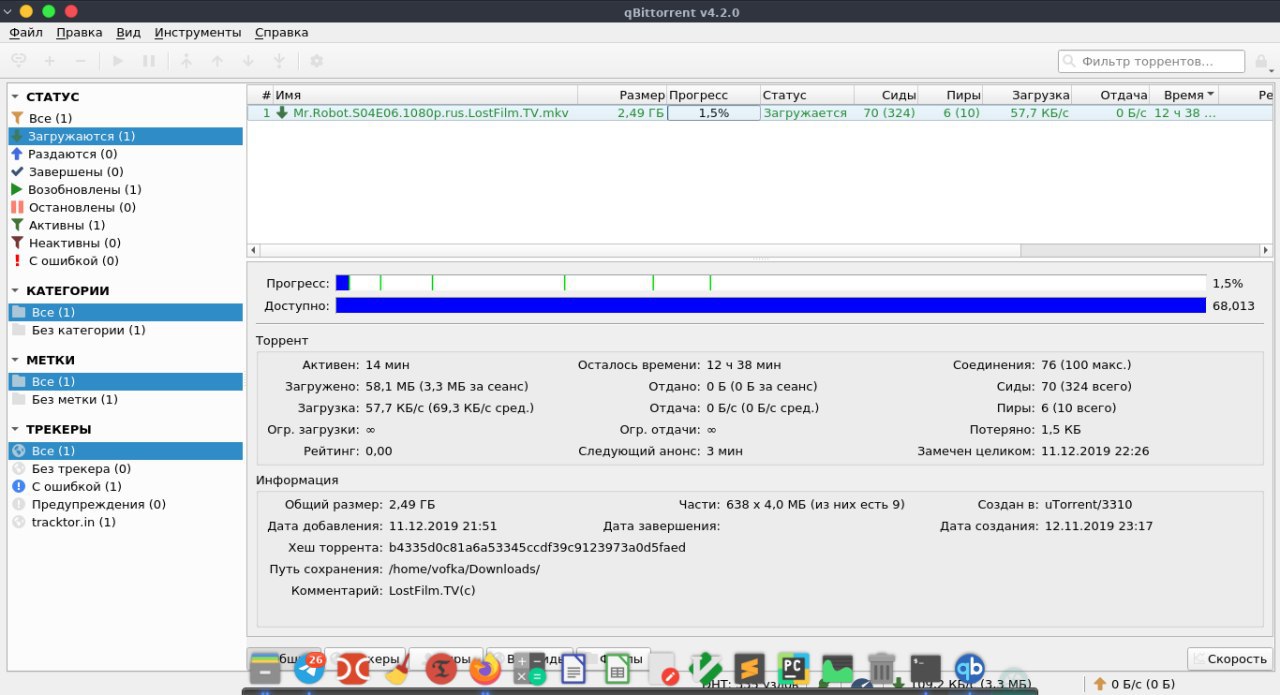1280x695 pixels.
Task: Open the Инструменты menu
Action: tap(198, 32)
